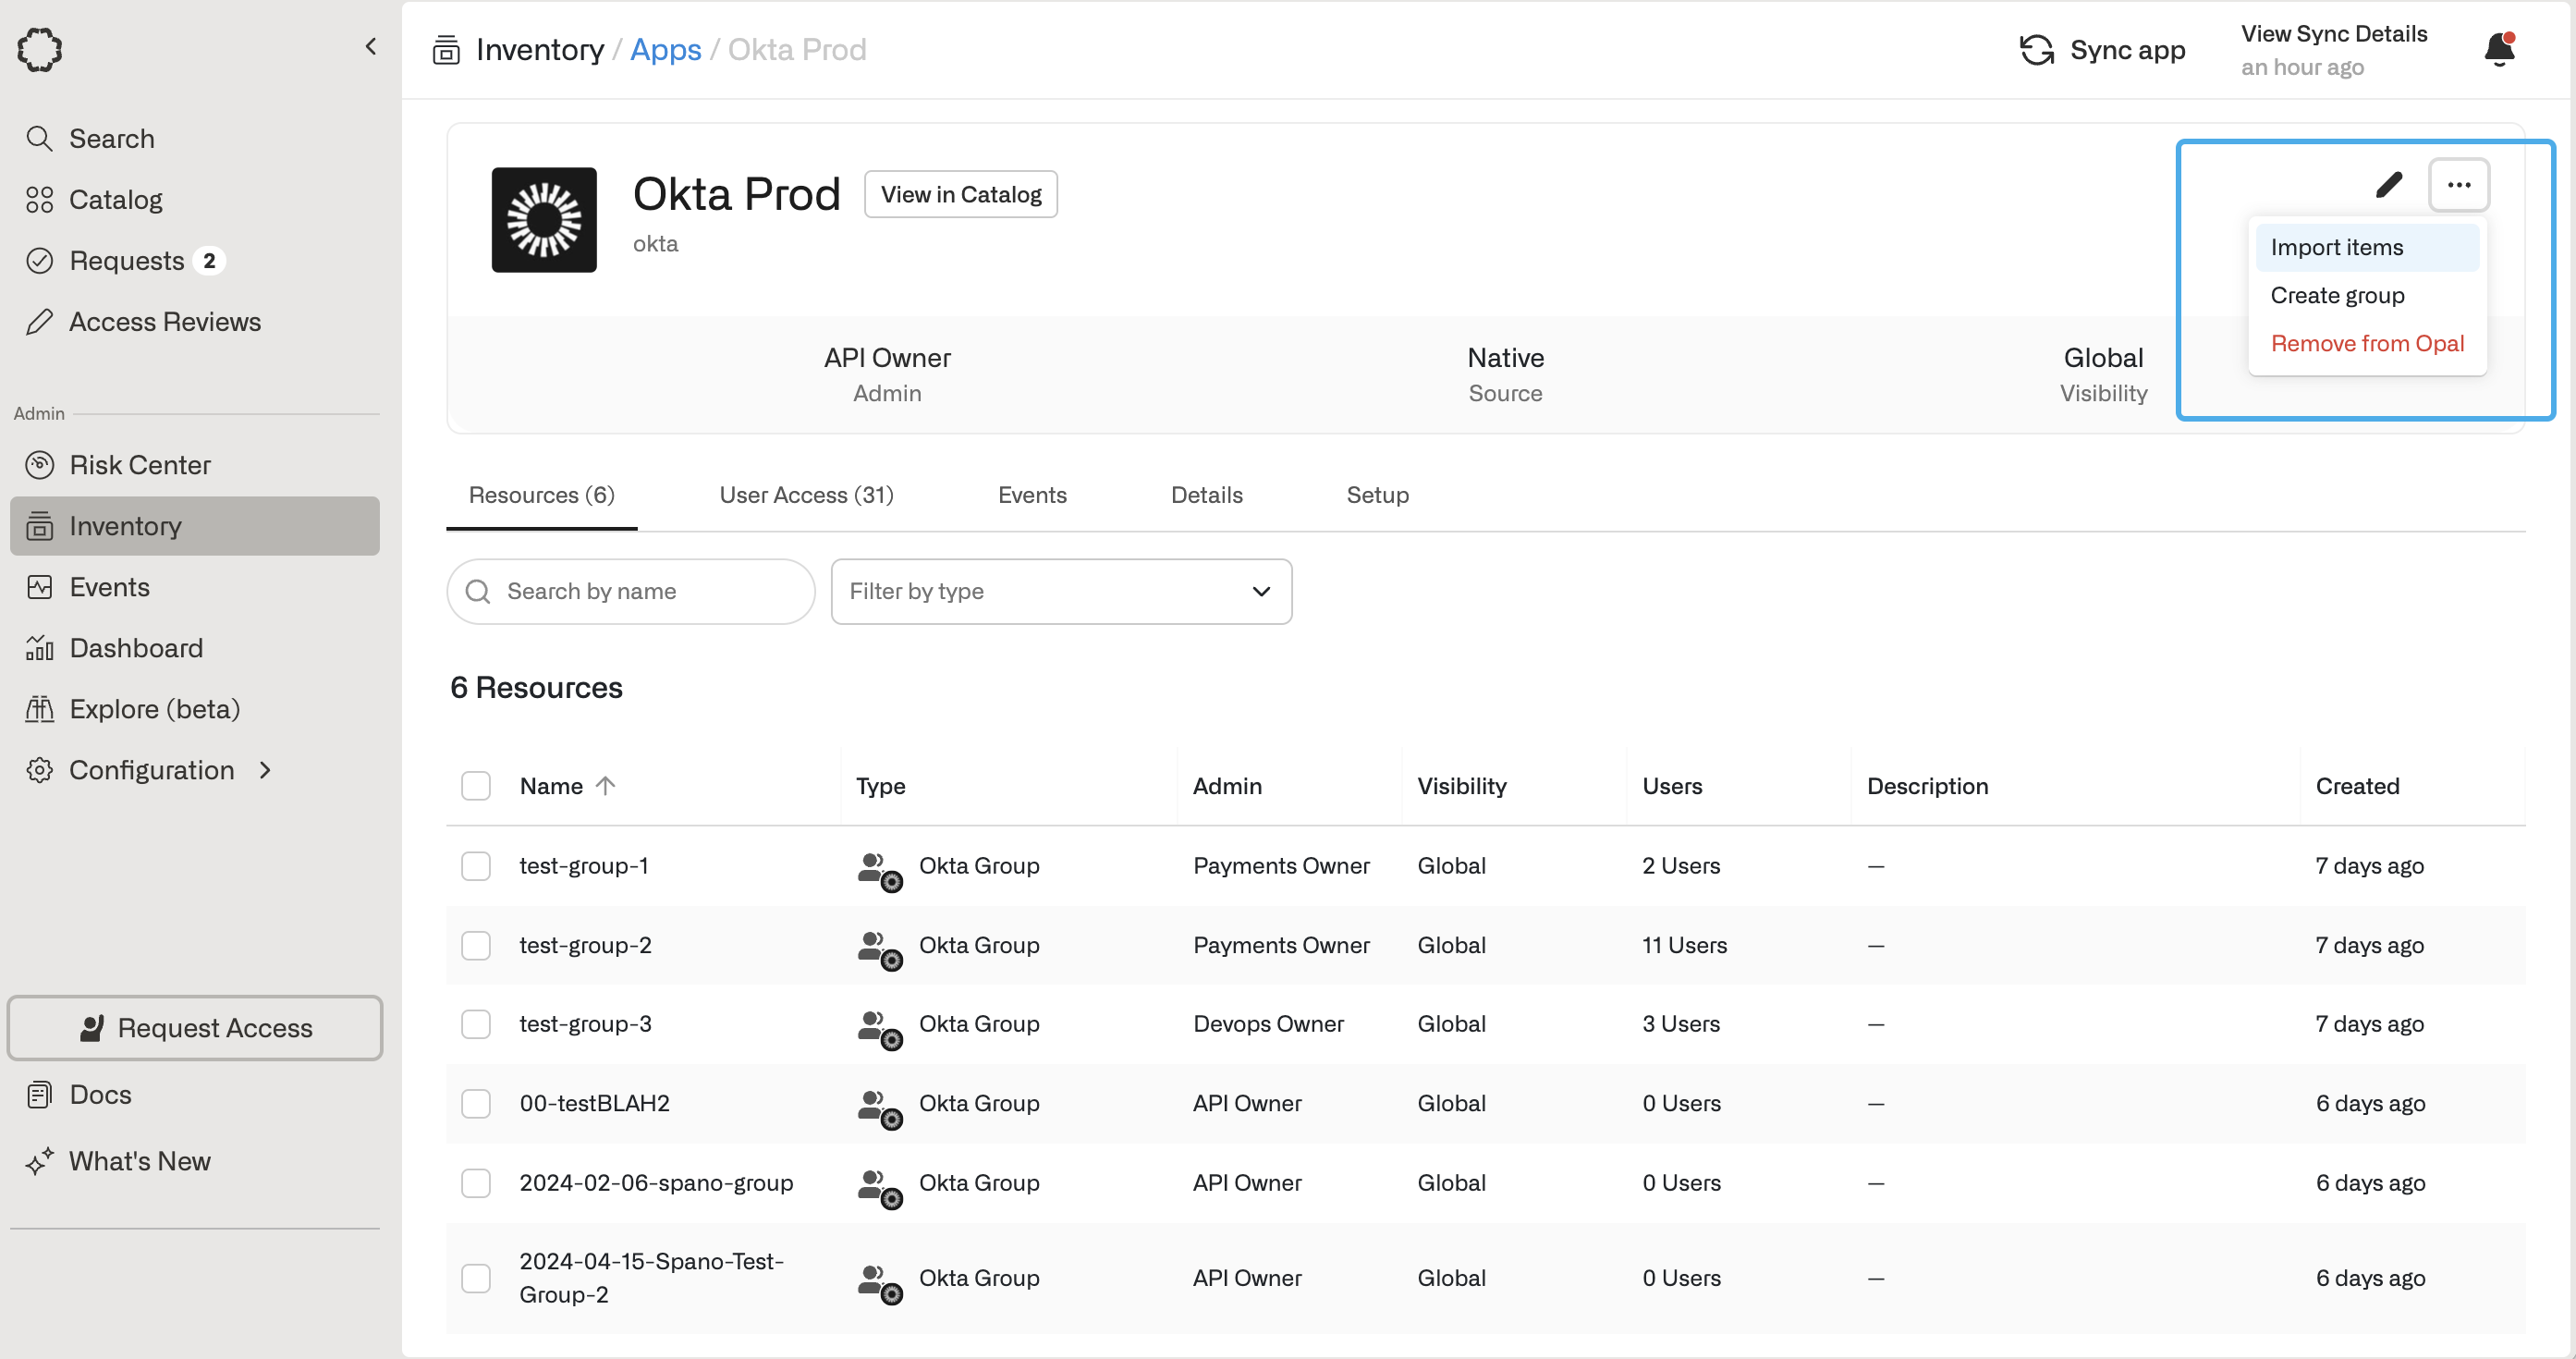This screenshot has width=2576, height=1359.
Task: Switch to the User Access (31) tab
Action: coord(806,495)
